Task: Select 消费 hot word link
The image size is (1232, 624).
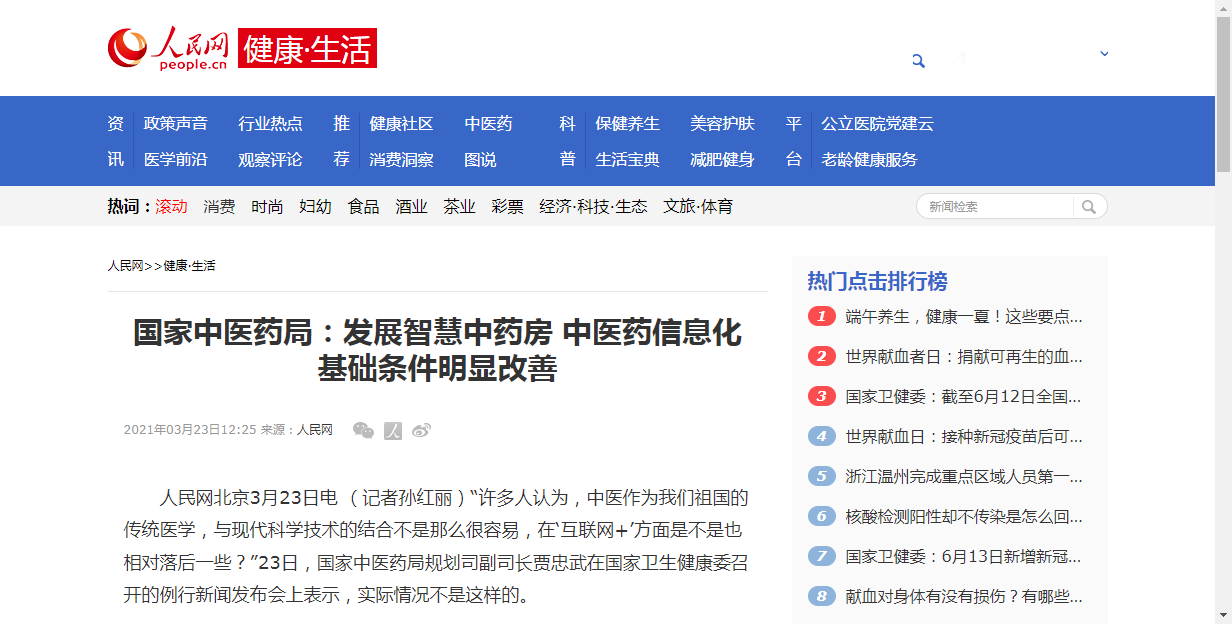Action: (x=219, y=207)
